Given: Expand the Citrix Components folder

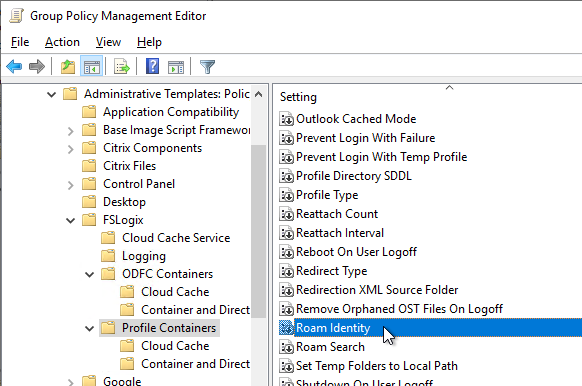Looking at the screenshot, I should tap(71, 149).
